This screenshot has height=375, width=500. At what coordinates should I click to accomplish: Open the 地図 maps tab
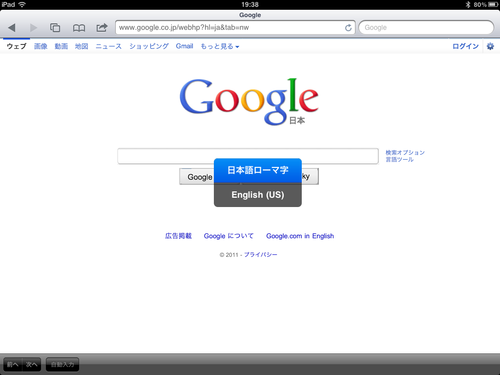click(82, 46)
